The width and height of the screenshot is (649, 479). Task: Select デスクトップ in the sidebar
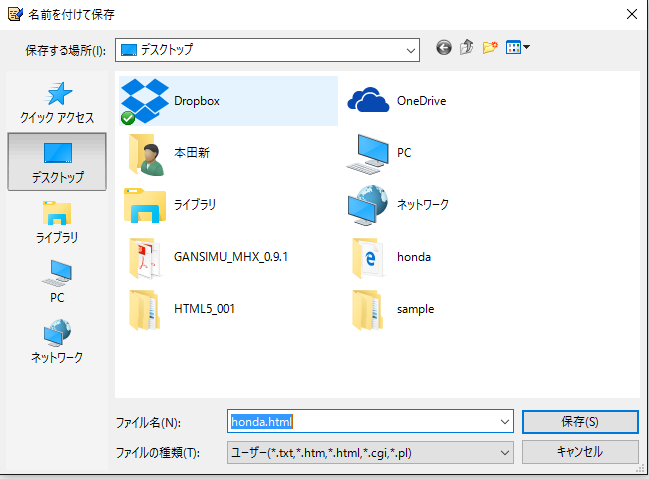(x=57, y=162)
